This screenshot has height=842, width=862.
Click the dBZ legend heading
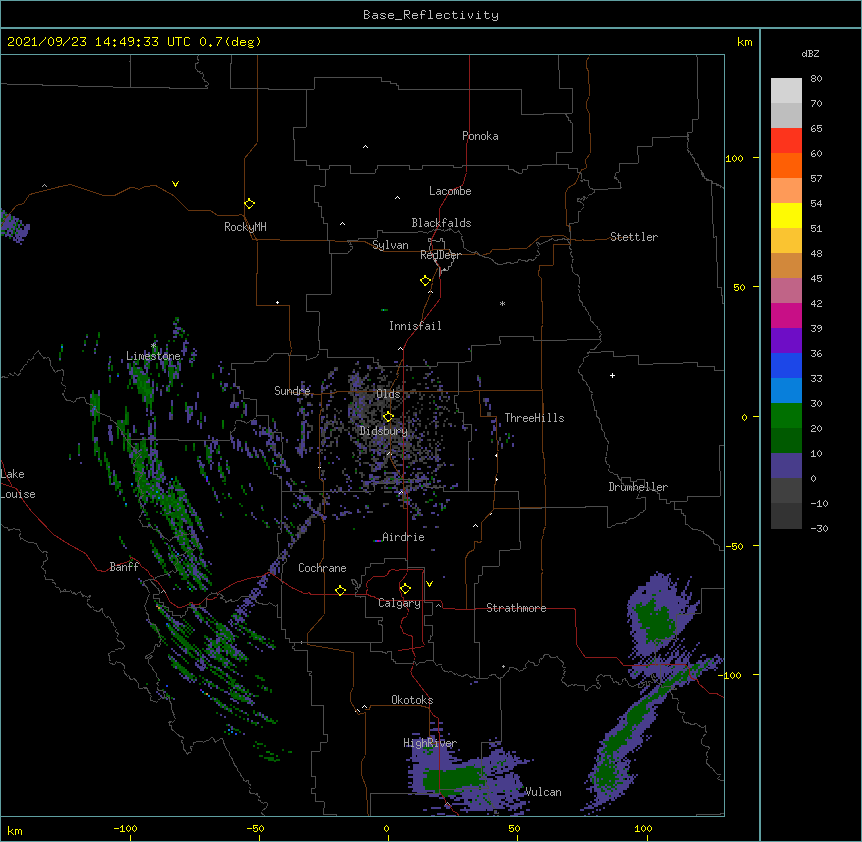coord(810,54)
